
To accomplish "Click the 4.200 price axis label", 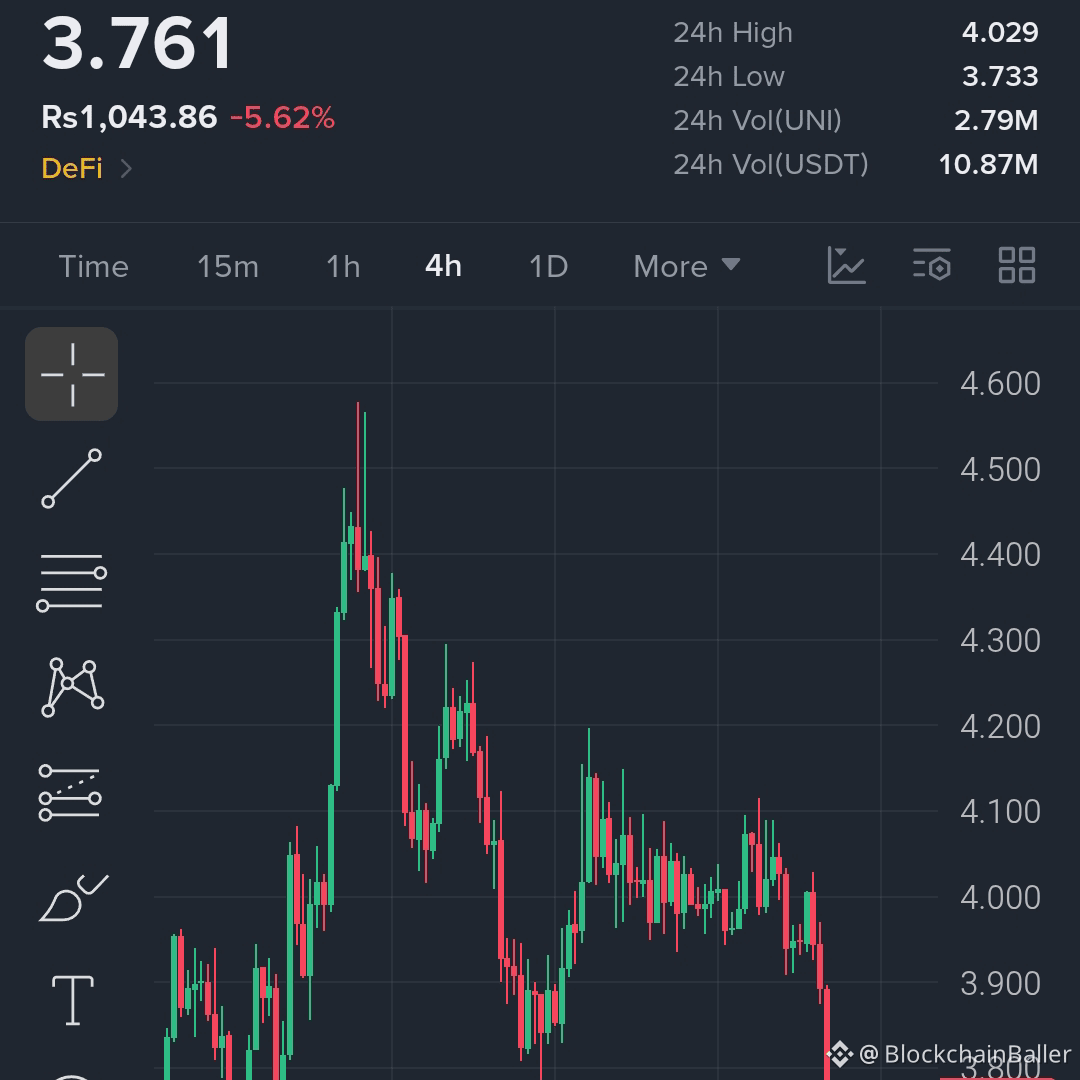I will 1000,727.
